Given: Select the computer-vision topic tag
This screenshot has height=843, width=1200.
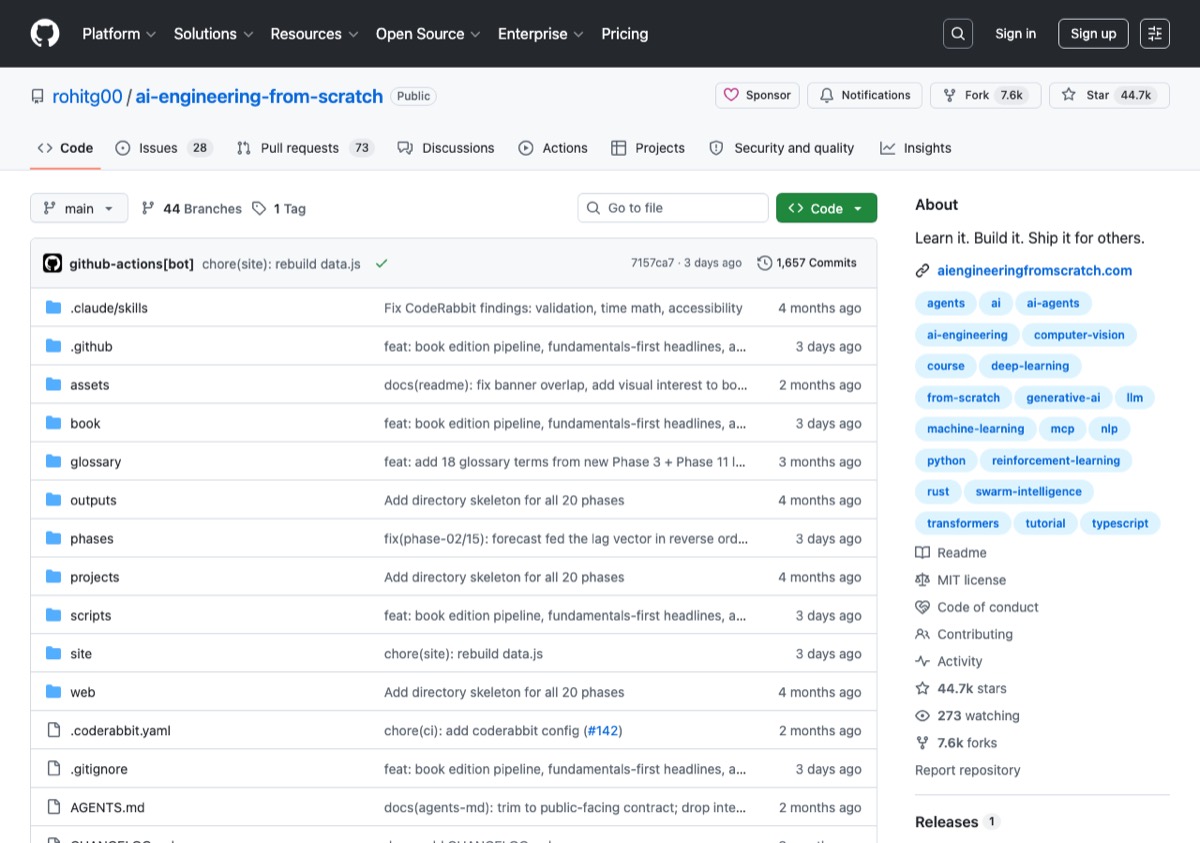Looking at the screenshot, I should 1079,335.
